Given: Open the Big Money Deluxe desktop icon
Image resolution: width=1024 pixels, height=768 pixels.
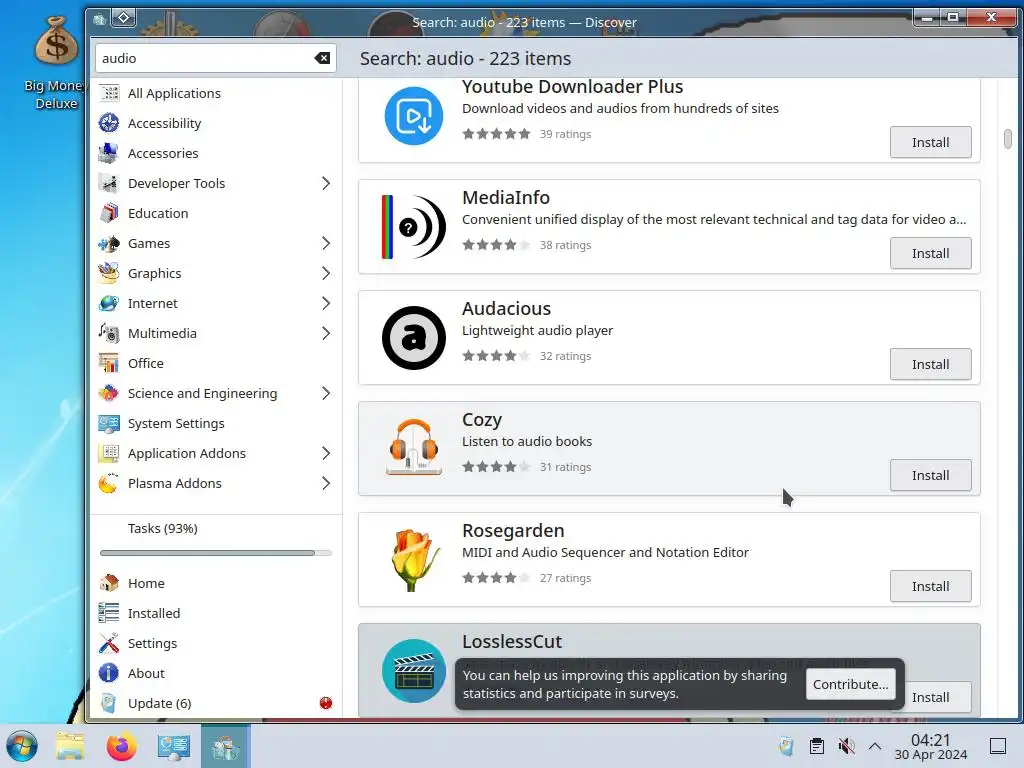Looking at the screenshot, I should pos(56,63).
